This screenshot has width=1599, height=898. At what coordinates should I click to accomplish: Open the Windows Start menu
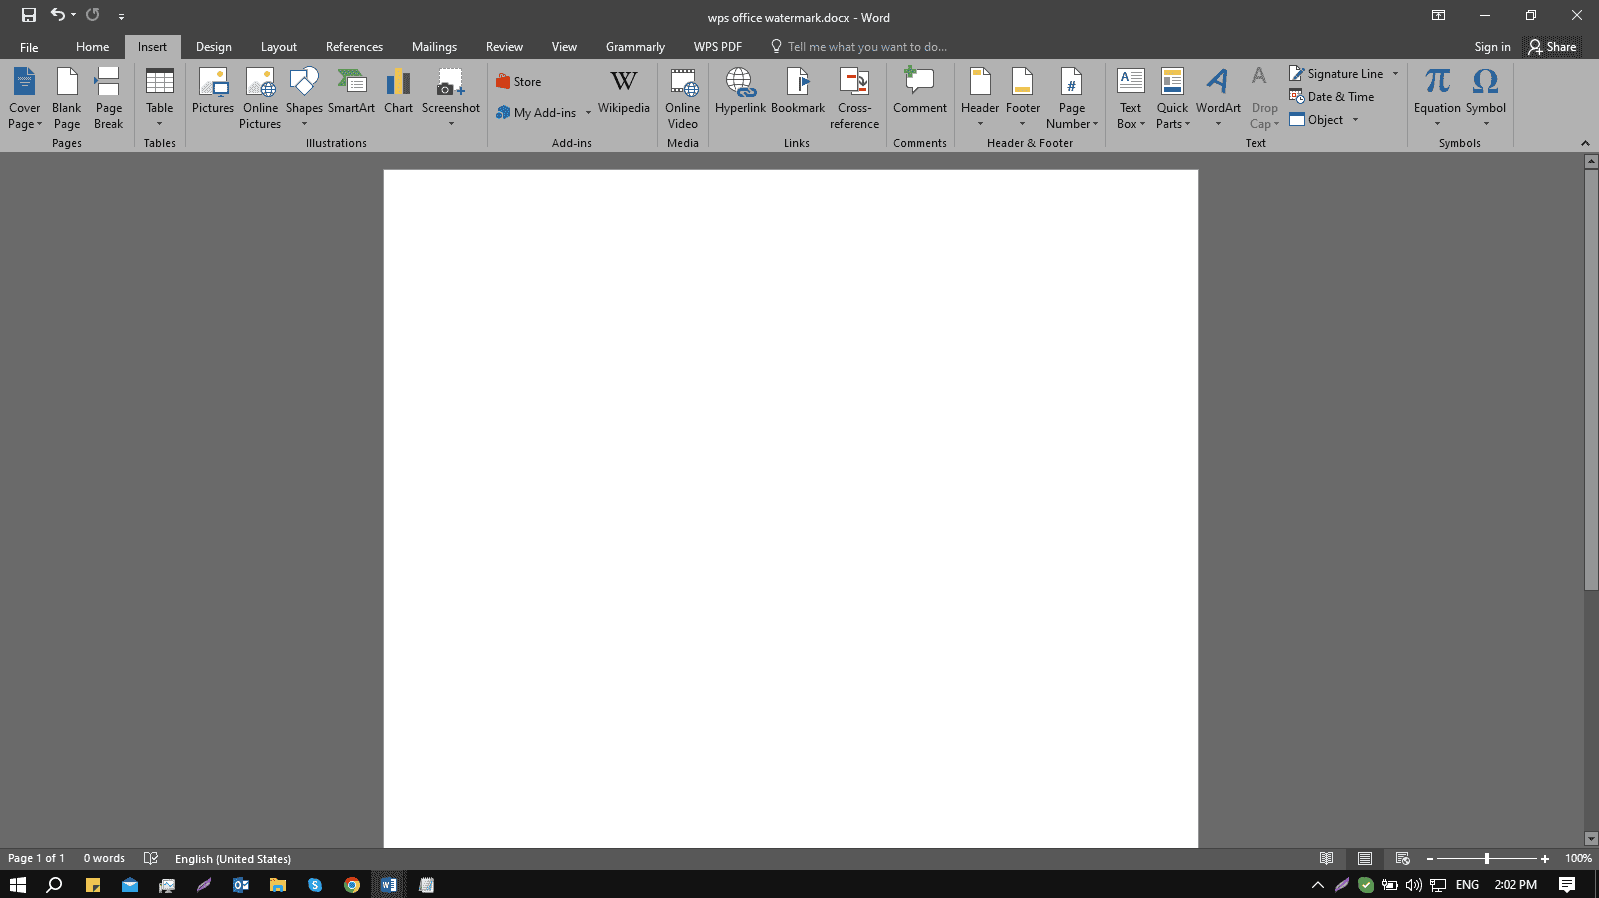[x=17, y=884]
